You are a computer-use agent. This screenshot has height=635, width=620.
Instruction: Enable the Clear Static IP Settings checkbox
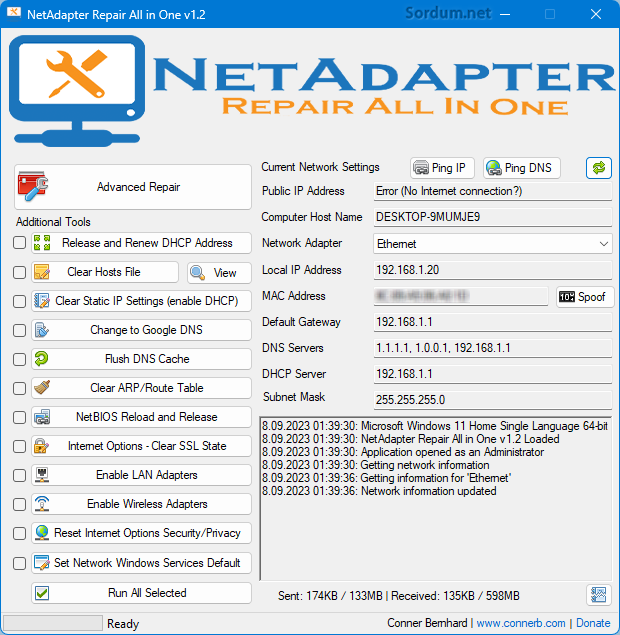19,301
